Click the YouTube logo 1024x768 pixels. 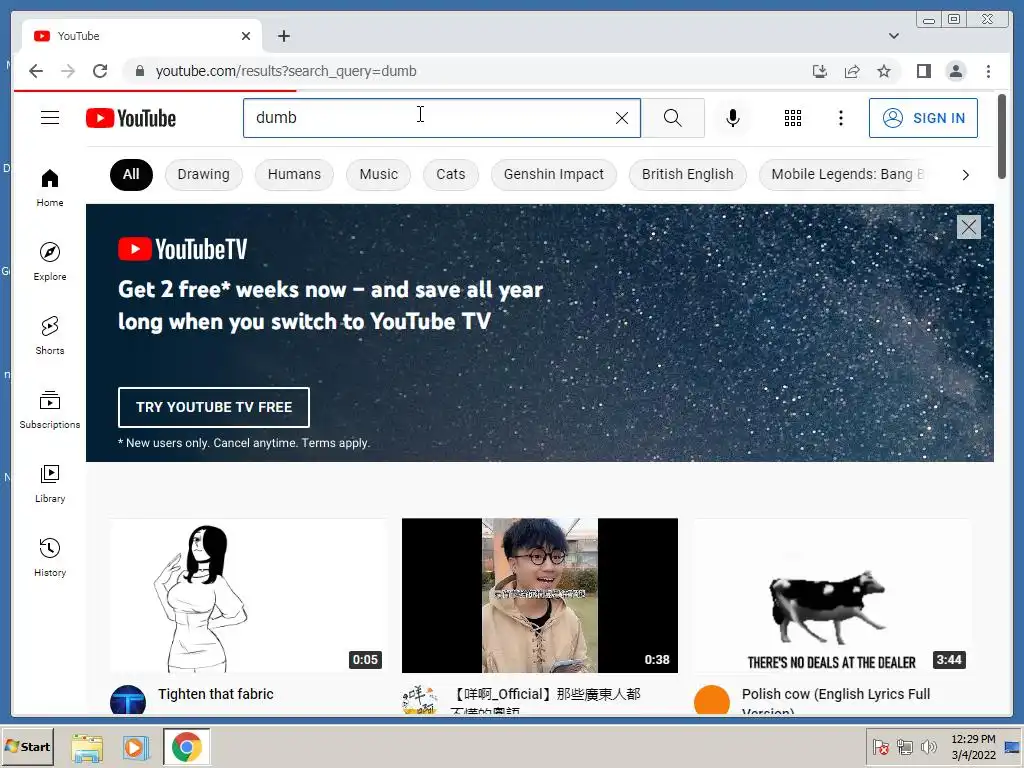pyautogui.click(x=131, y=118)
